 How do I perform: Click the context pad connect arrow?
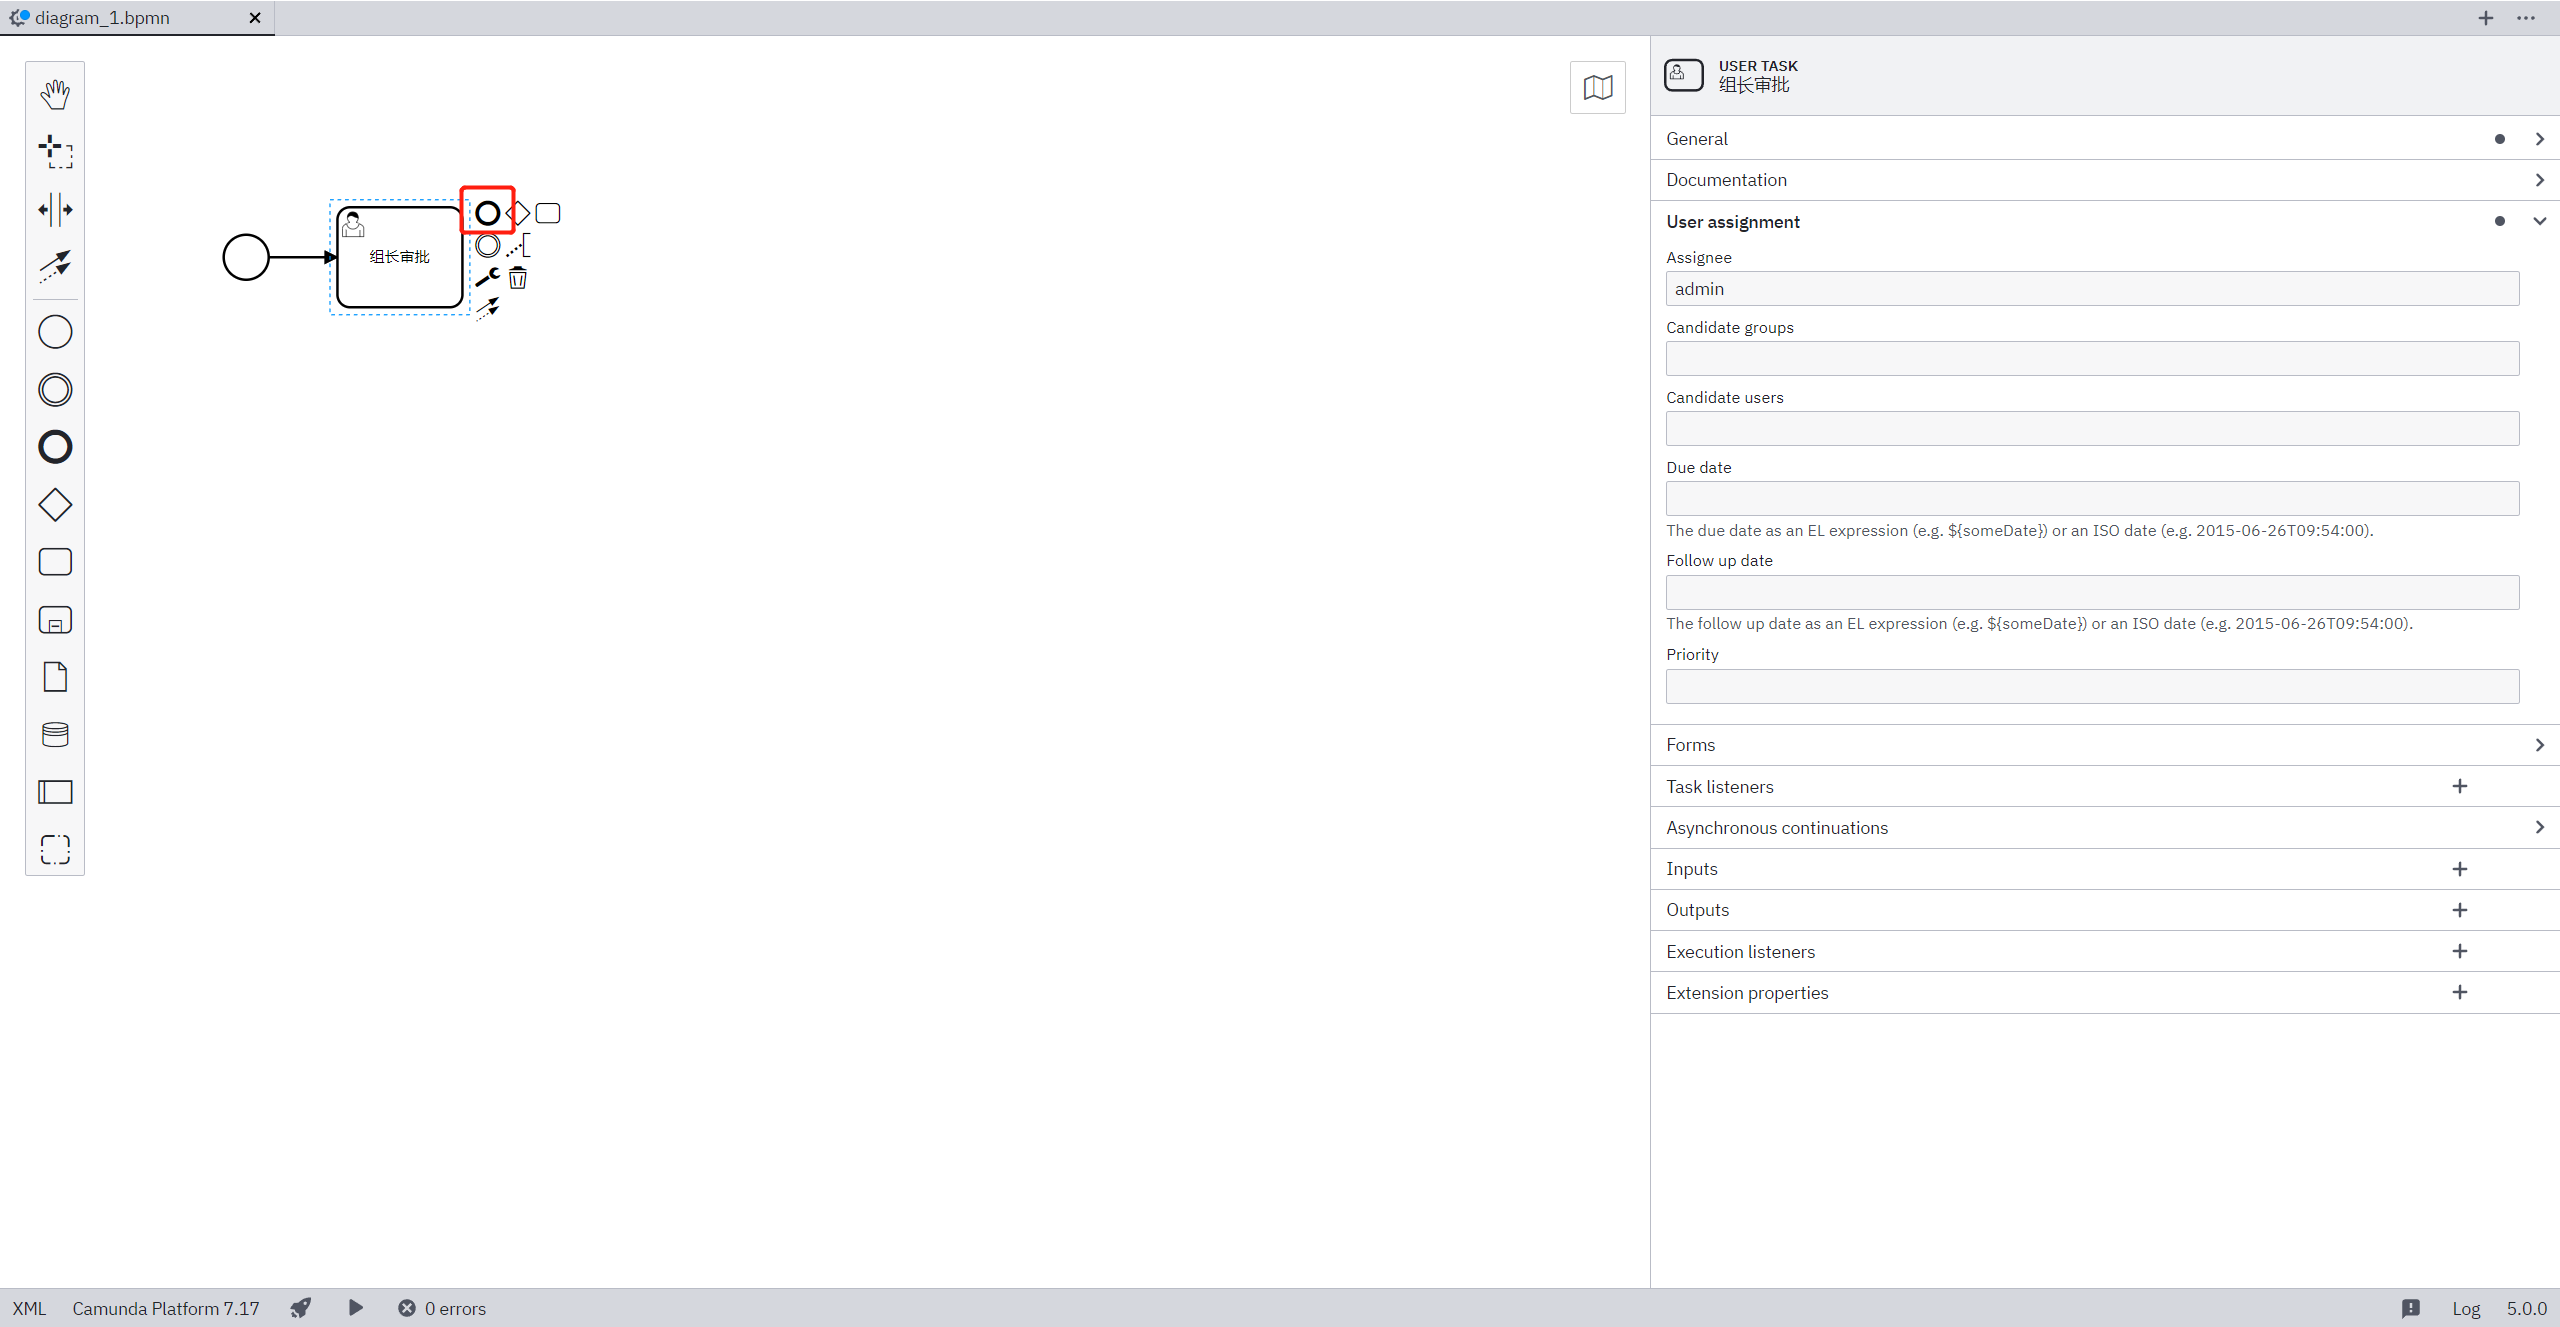click(487, 309)
